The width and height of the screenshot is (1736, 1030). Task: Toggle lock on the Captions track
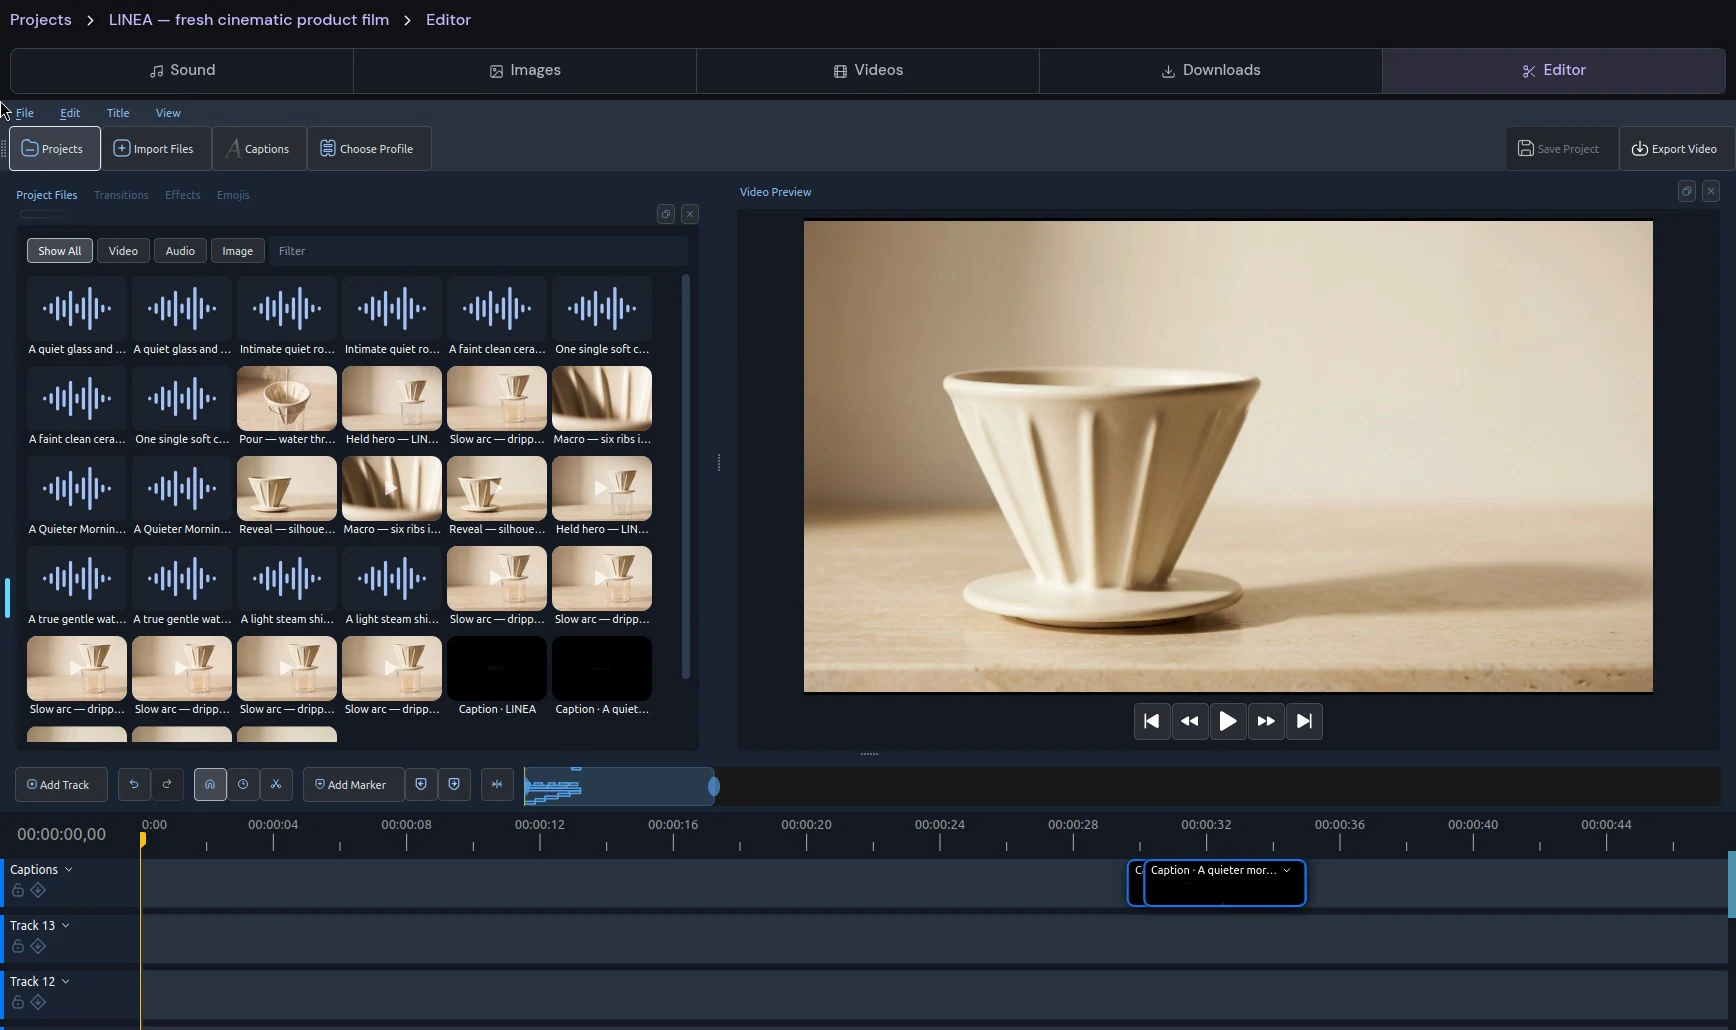18,890
